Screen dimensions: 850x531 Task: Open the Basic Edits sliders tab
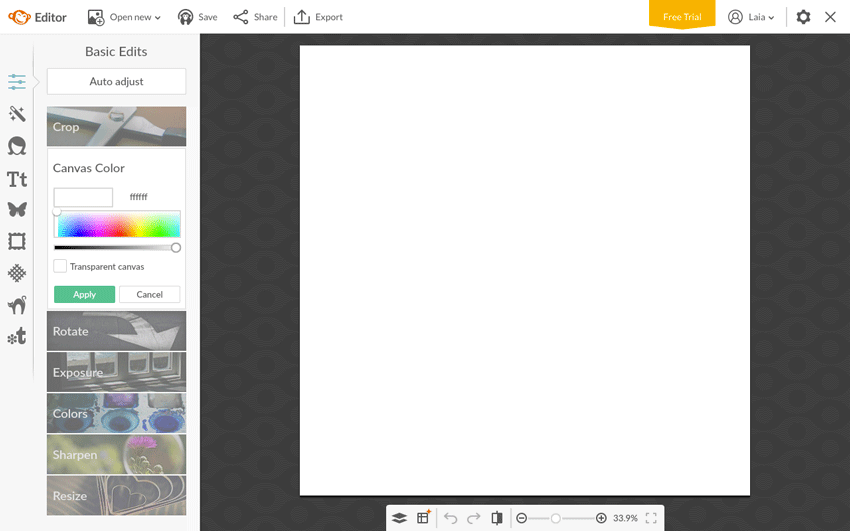17,82
